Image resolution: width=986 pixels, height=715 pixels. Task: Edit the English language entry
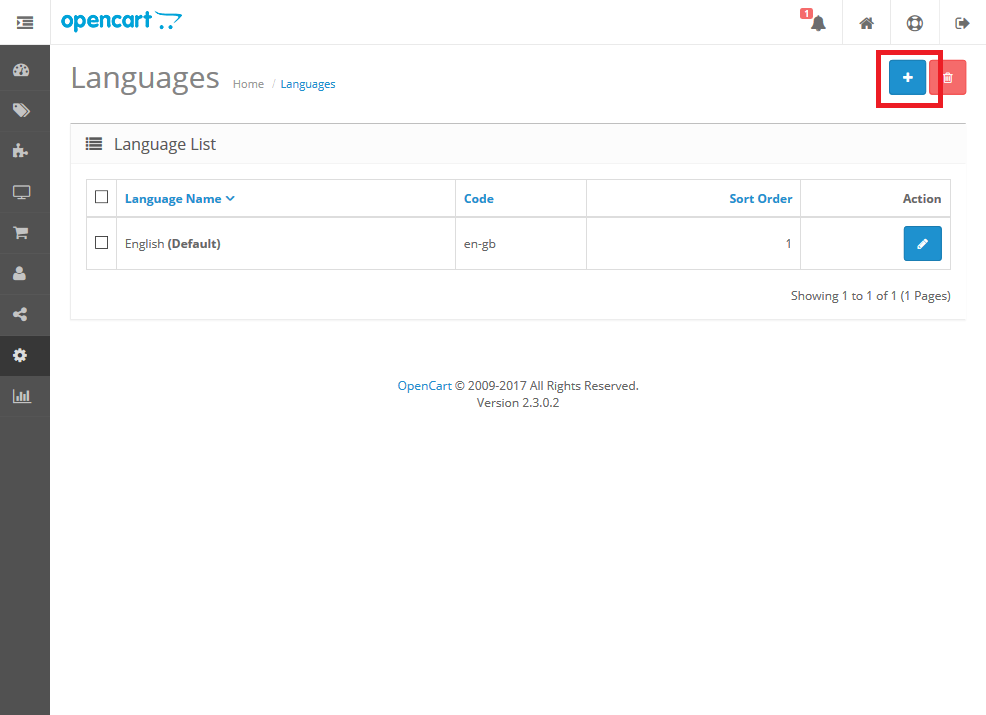click(x=922, y=243)
